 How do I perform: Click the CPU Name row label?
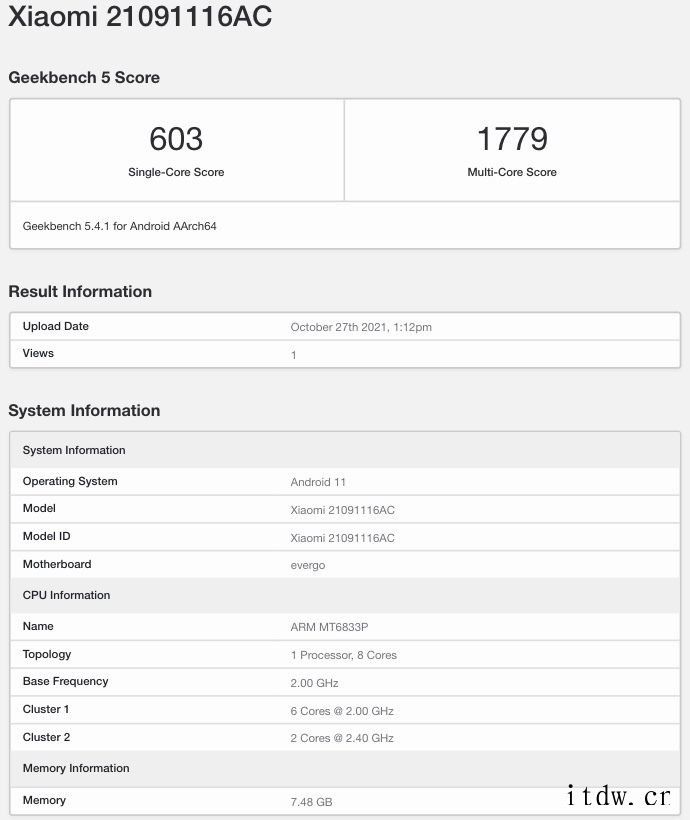38,626
